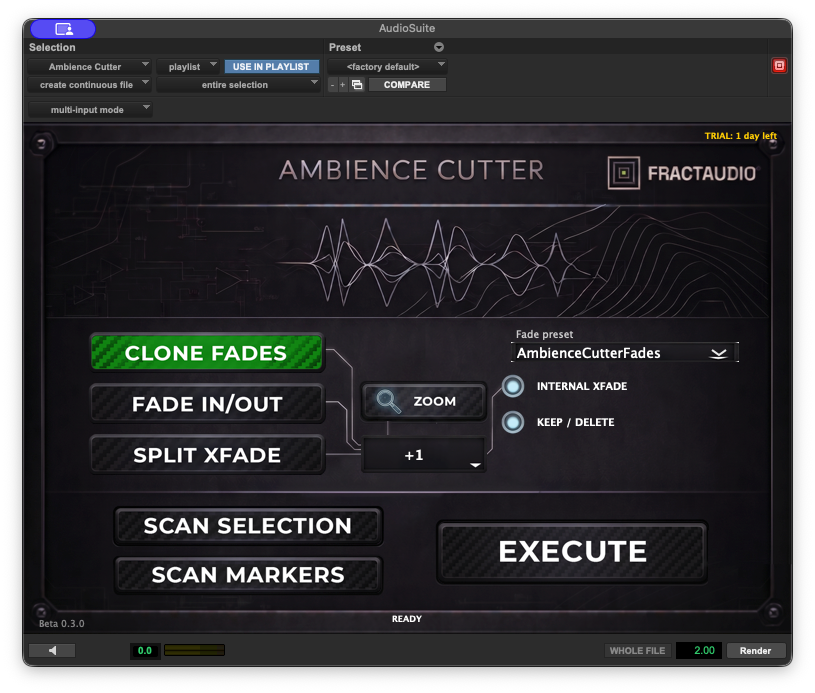The height and width of the screenshot is (693, 815).
Task: Click the 2.00 handle length field
Action: pos(699,650)
